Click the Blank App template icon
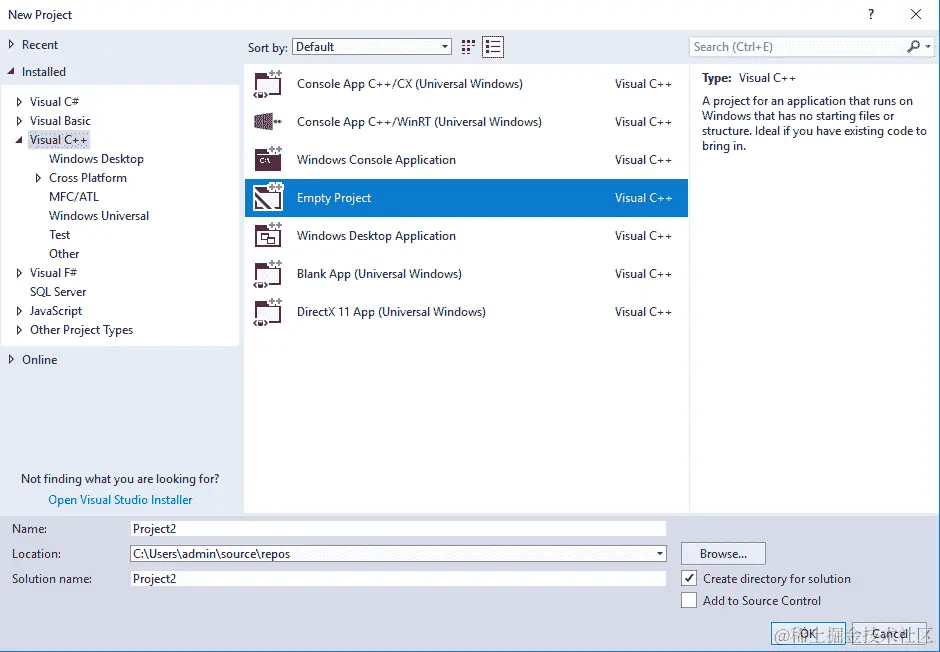This screenshot has width=940, height=652. click(268, 274)
